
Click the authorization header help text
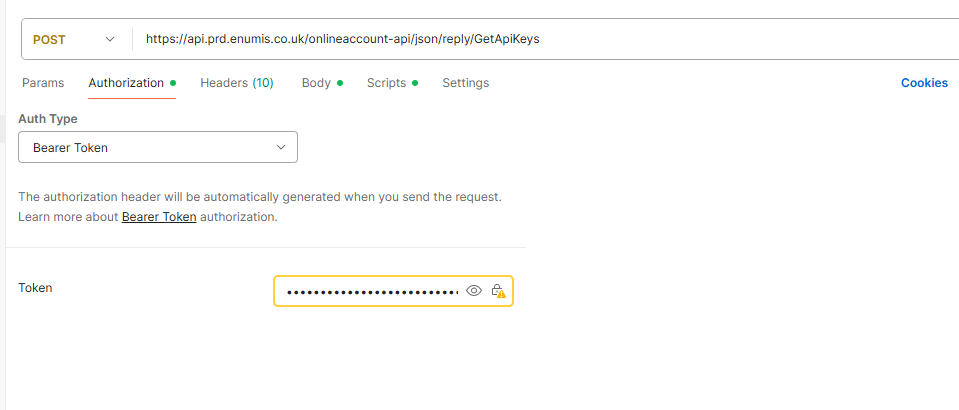[x=260, y=197]
